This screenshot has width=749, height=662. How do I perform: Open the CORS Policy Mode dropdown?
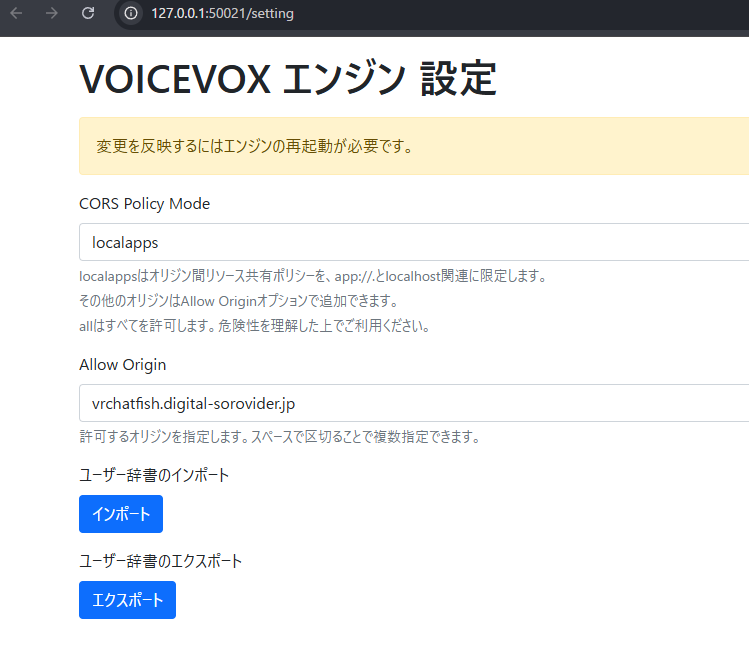(414, 242)
